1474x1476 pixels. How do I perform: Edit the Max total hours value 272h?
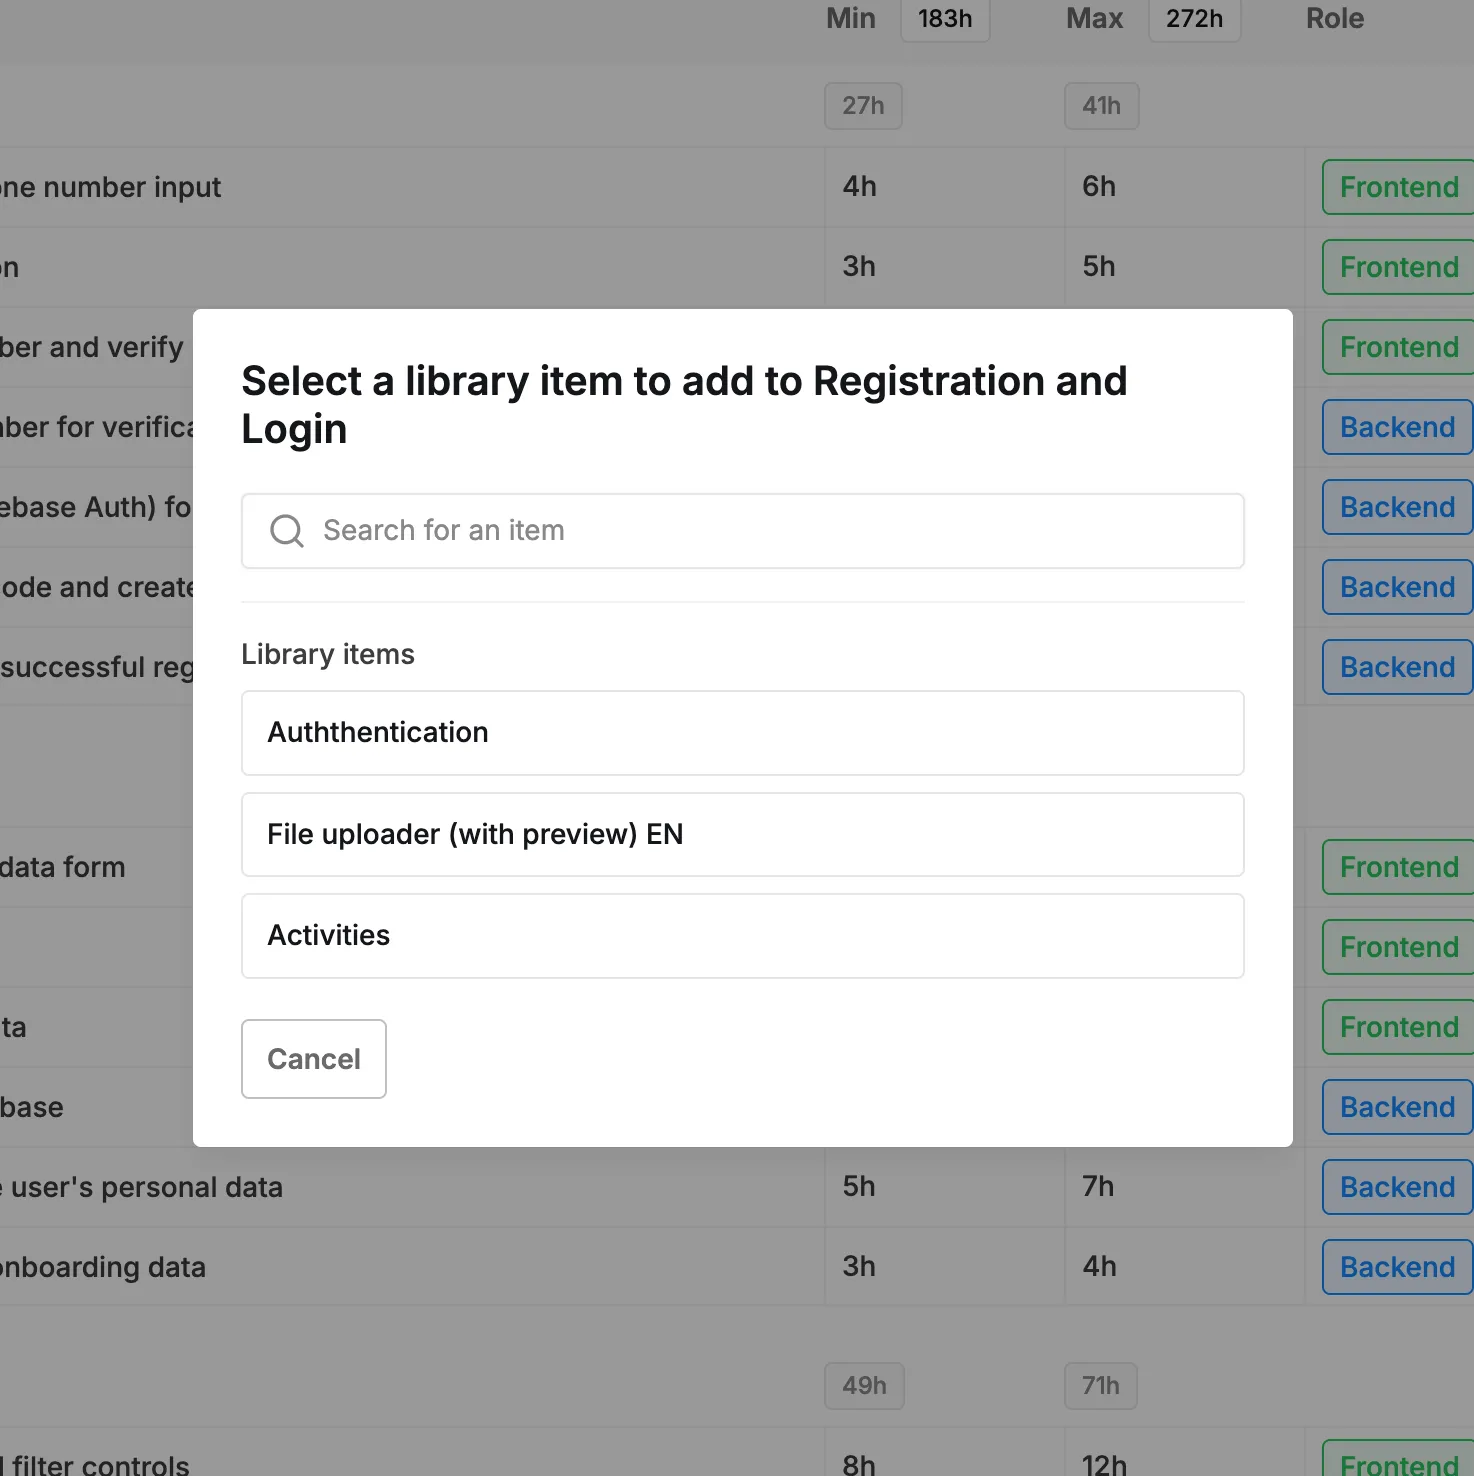1194,18
